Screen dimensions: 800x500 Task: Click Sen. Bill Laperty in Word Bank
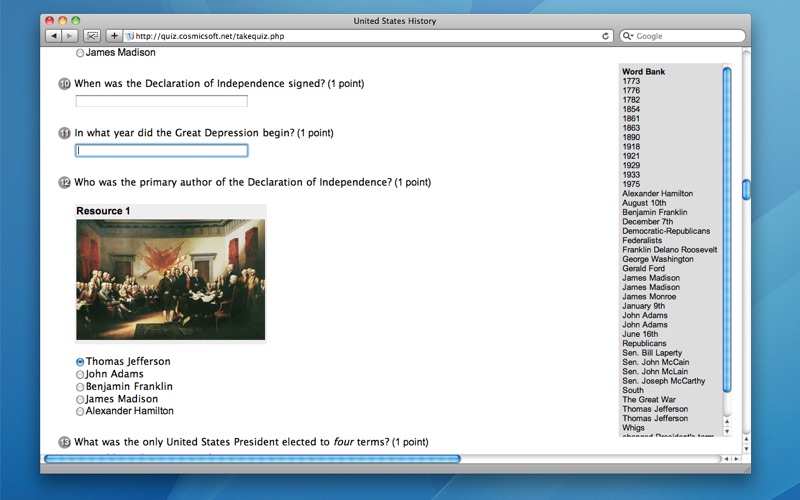pos(652,353)
